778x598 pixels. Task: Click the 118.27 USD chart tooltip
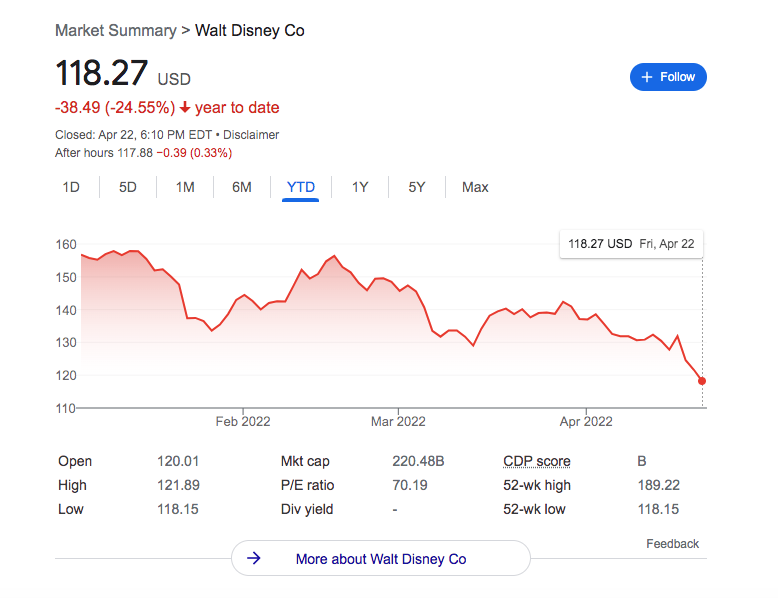point(630,243)
